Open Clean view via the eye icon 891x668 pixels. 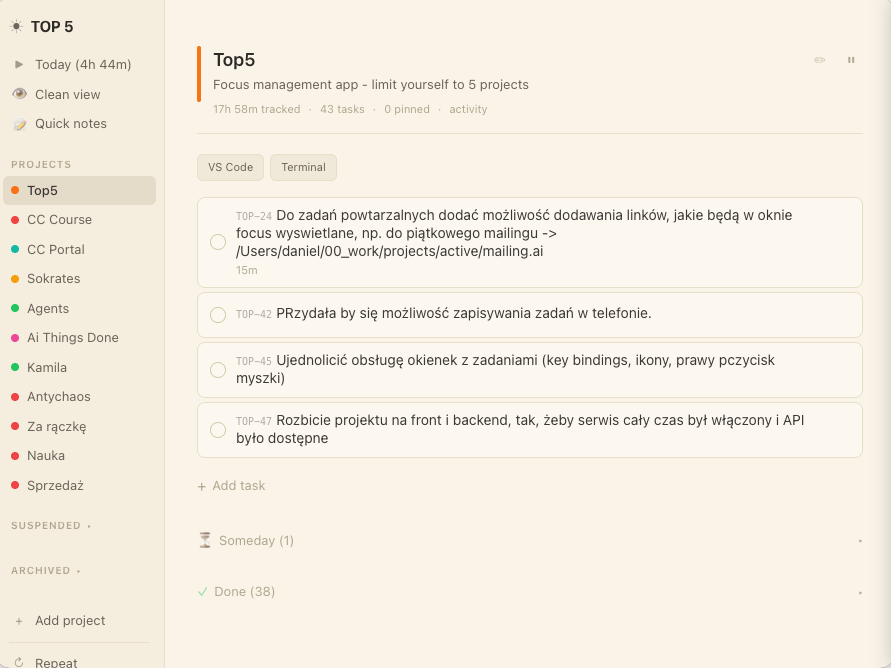pyautogui.click(x=19, y=94)
